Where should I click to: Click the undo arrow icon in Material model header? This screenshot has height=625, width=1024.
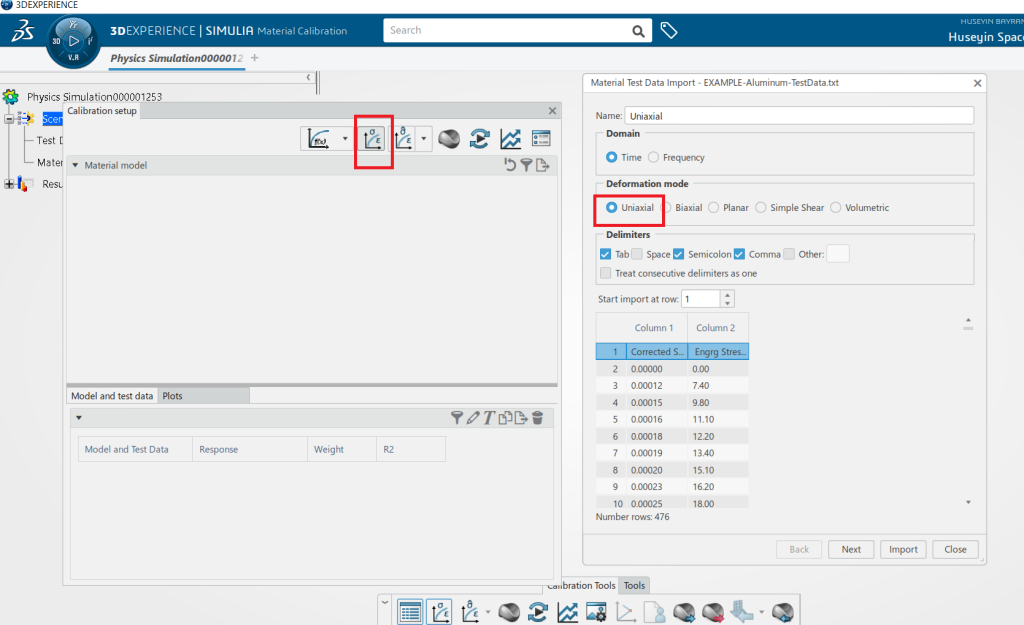point(510,165)
